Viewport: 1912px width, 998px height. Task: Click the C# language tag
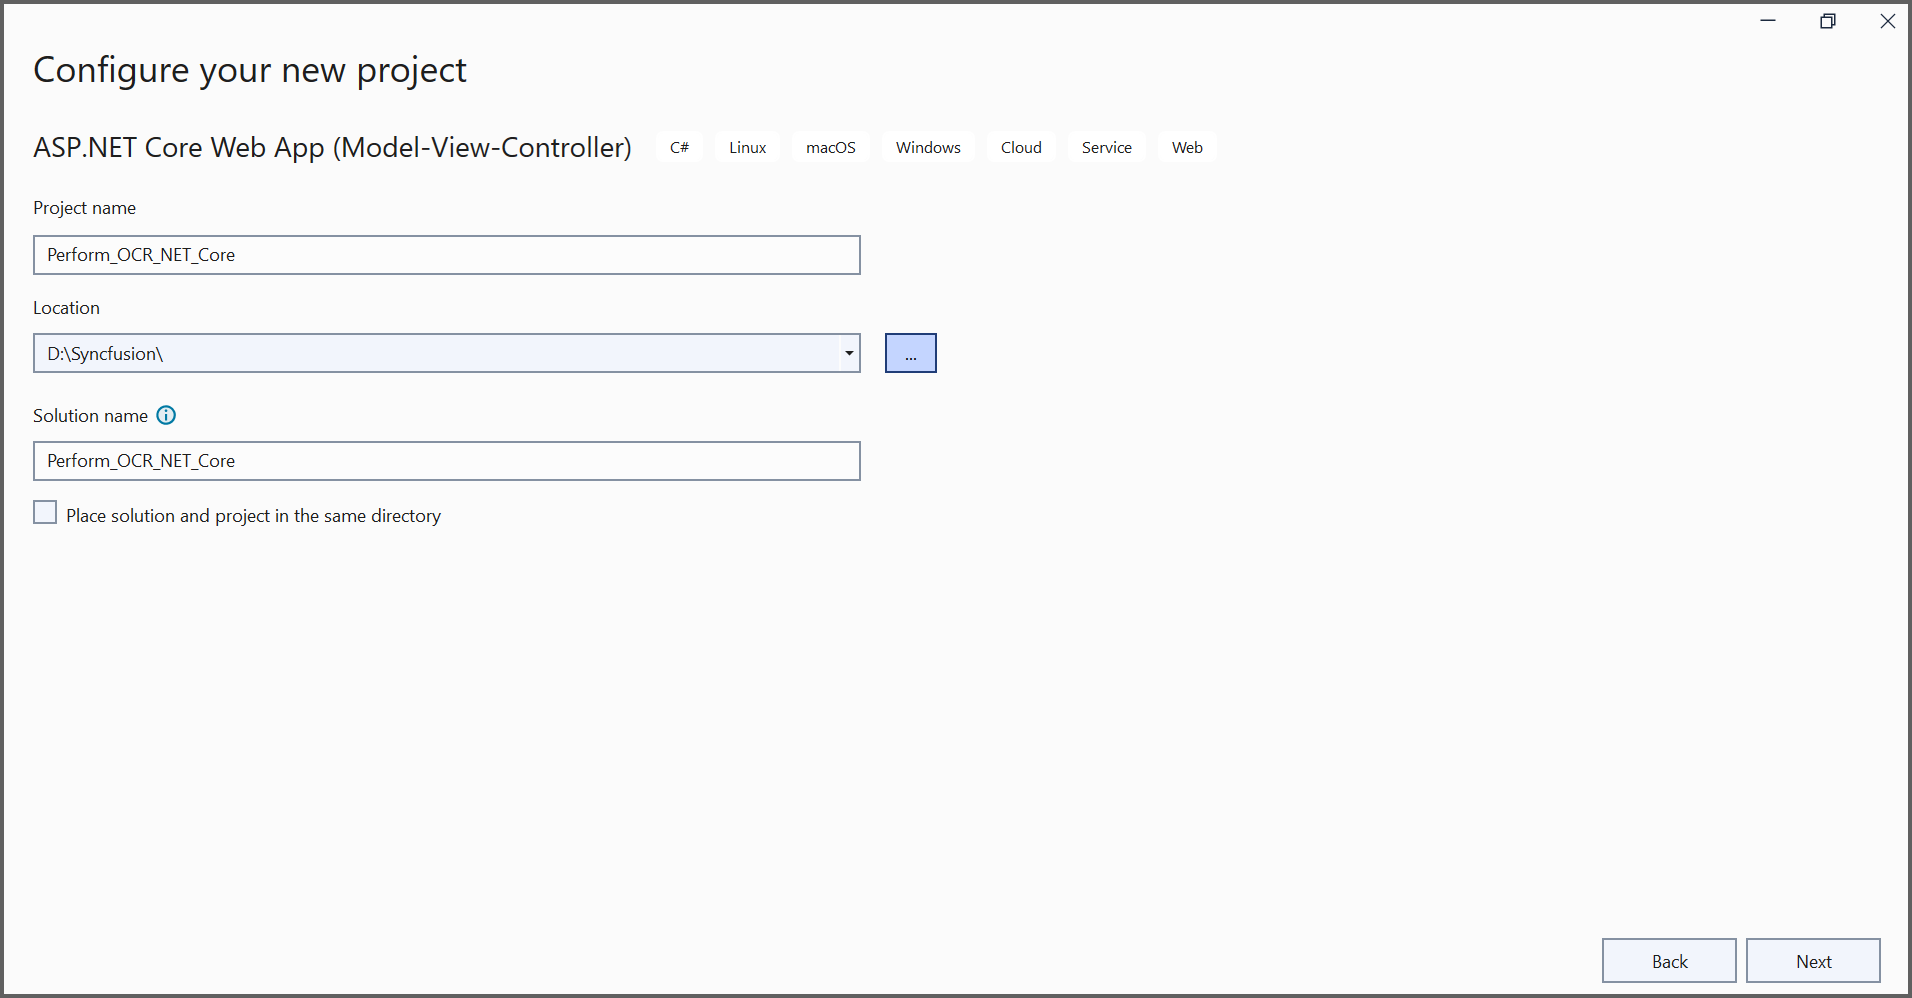click(679, 147)
